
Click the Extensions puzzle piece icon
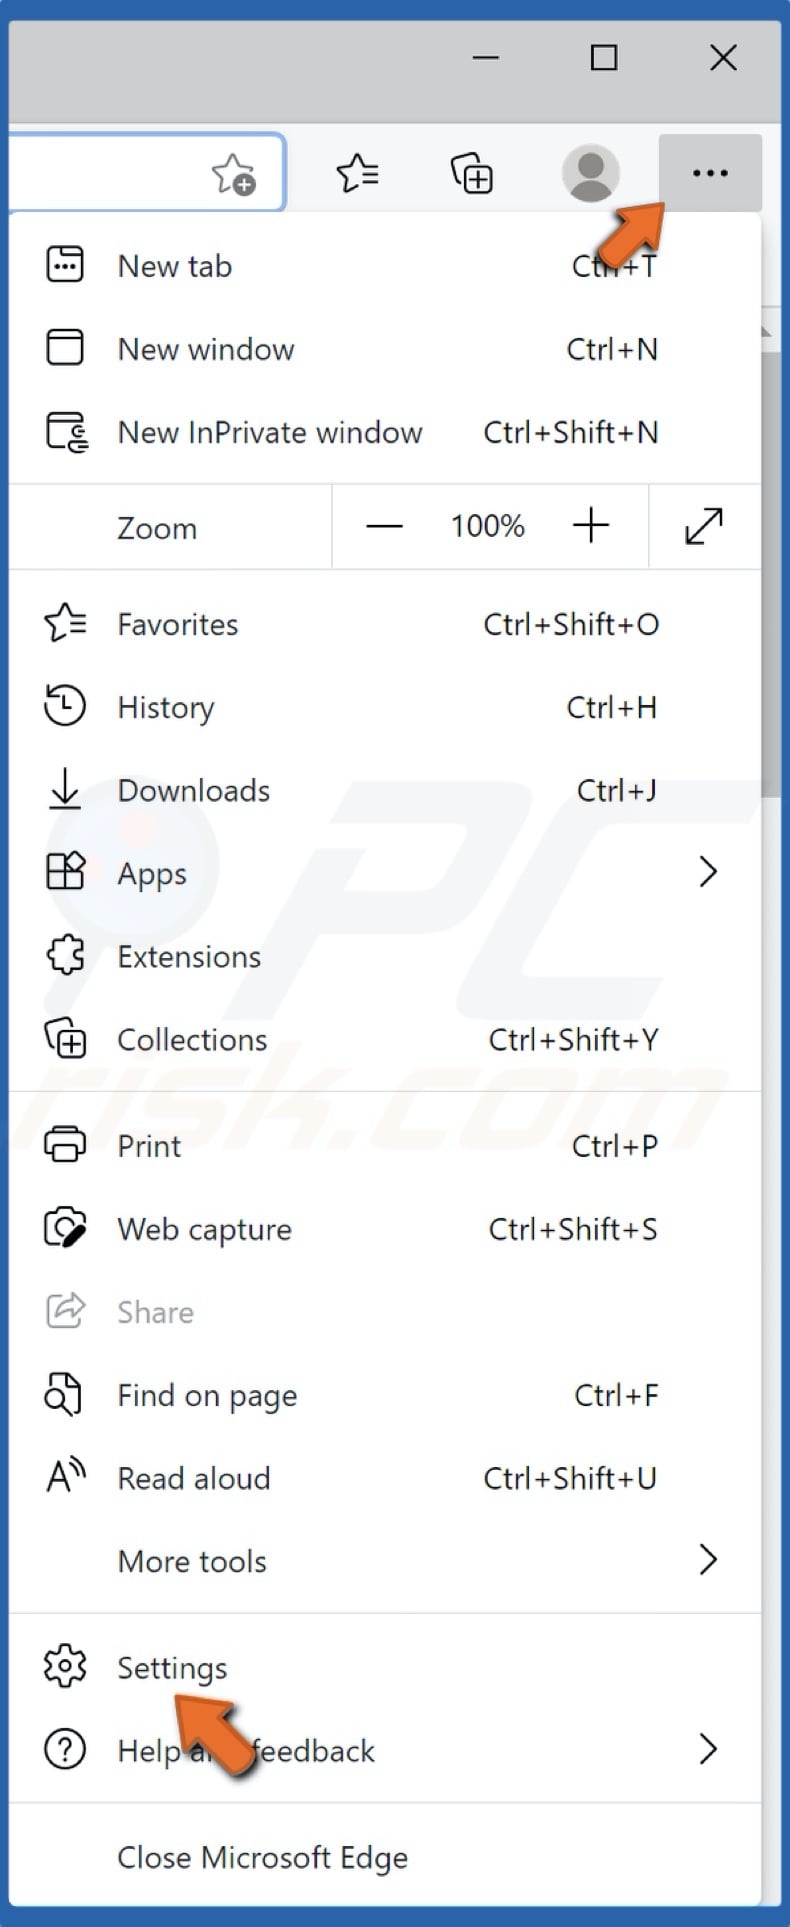(65, 955)
